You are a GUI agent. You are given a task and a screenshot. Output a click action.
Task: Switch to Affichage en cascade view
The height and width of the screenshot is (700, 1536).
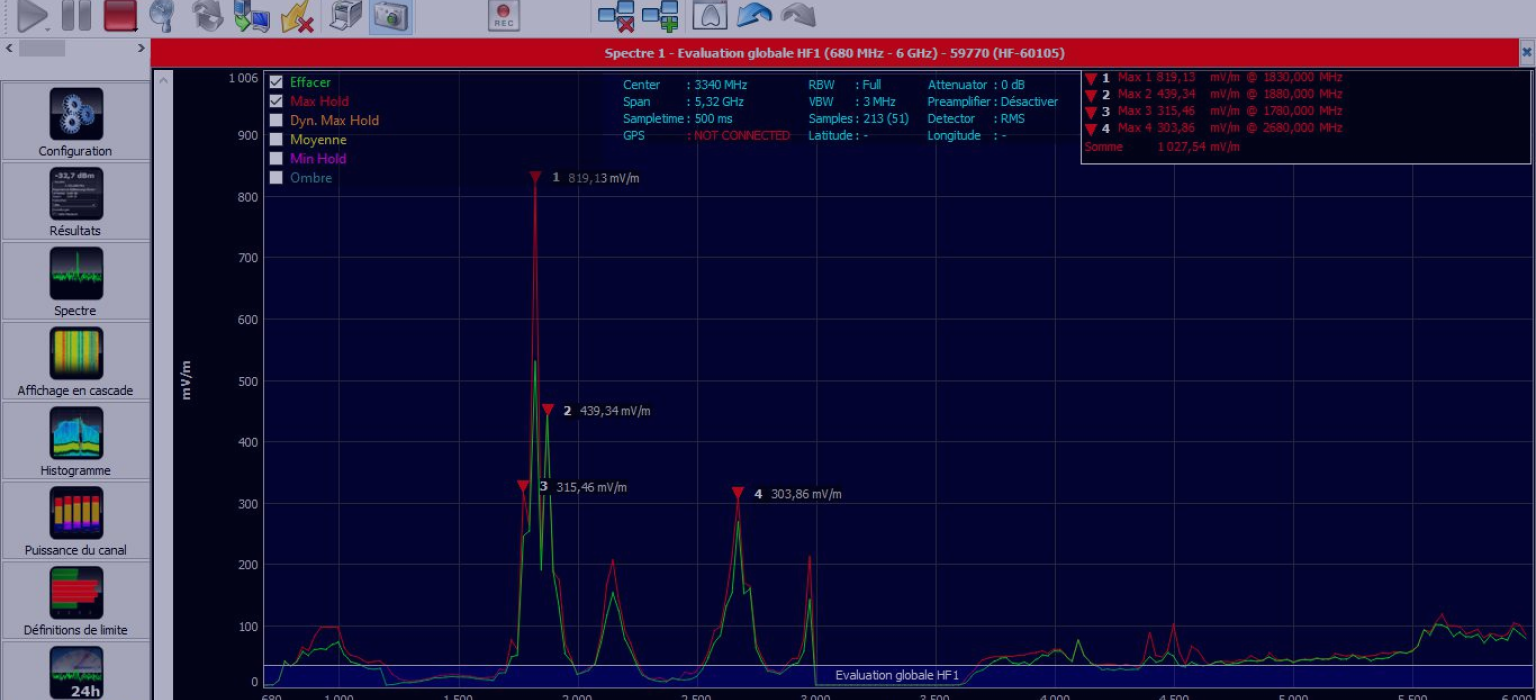[x=76, y=361]
